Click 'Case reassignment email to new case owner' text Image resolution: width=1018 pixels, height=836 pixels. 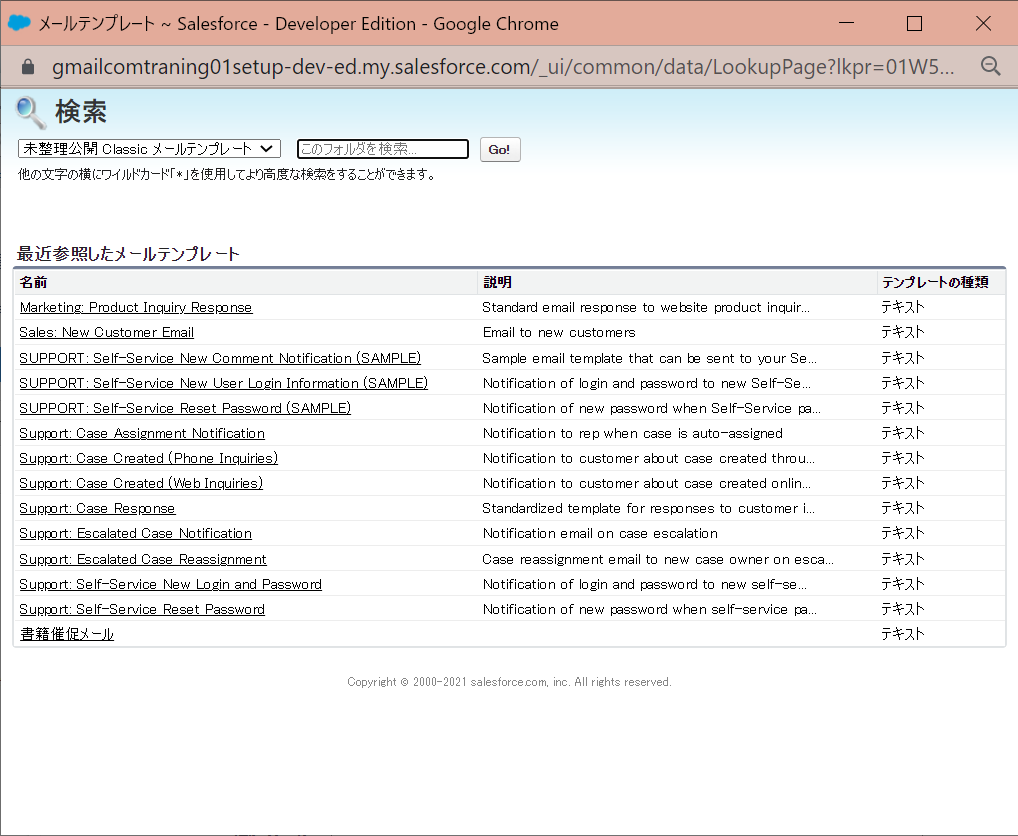pos(658,559)
